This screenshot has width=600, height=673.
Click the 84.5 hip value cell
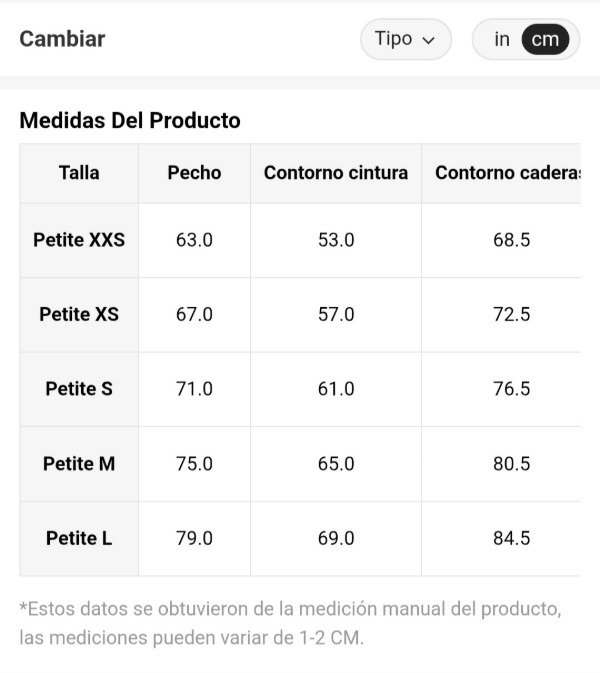[511, 538]
